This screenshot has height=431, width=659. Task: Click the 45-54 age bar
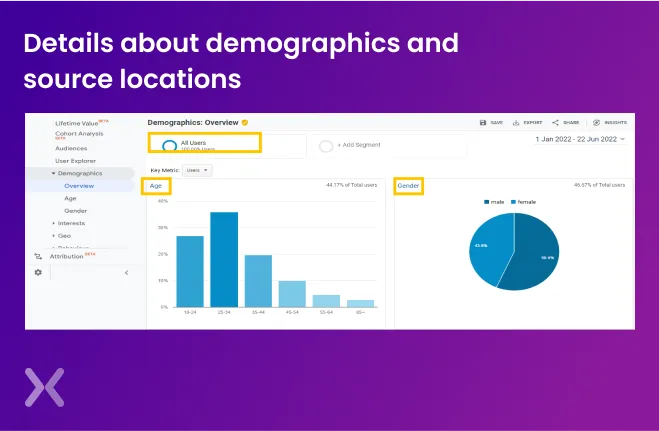pos(292,294)
